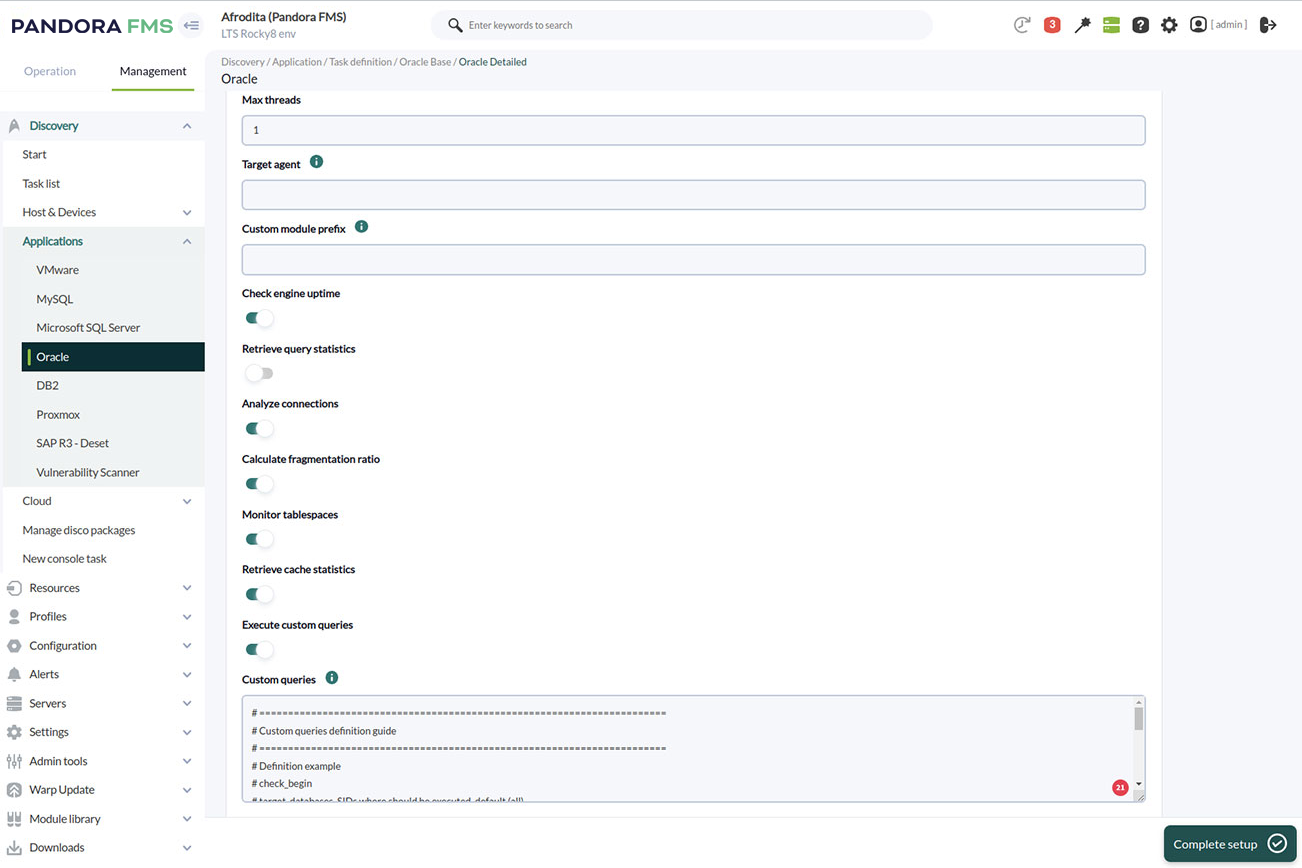The height and width of the screenshot is (868, 1302).
Task: Open the Task list link
Action: point(41,184)
